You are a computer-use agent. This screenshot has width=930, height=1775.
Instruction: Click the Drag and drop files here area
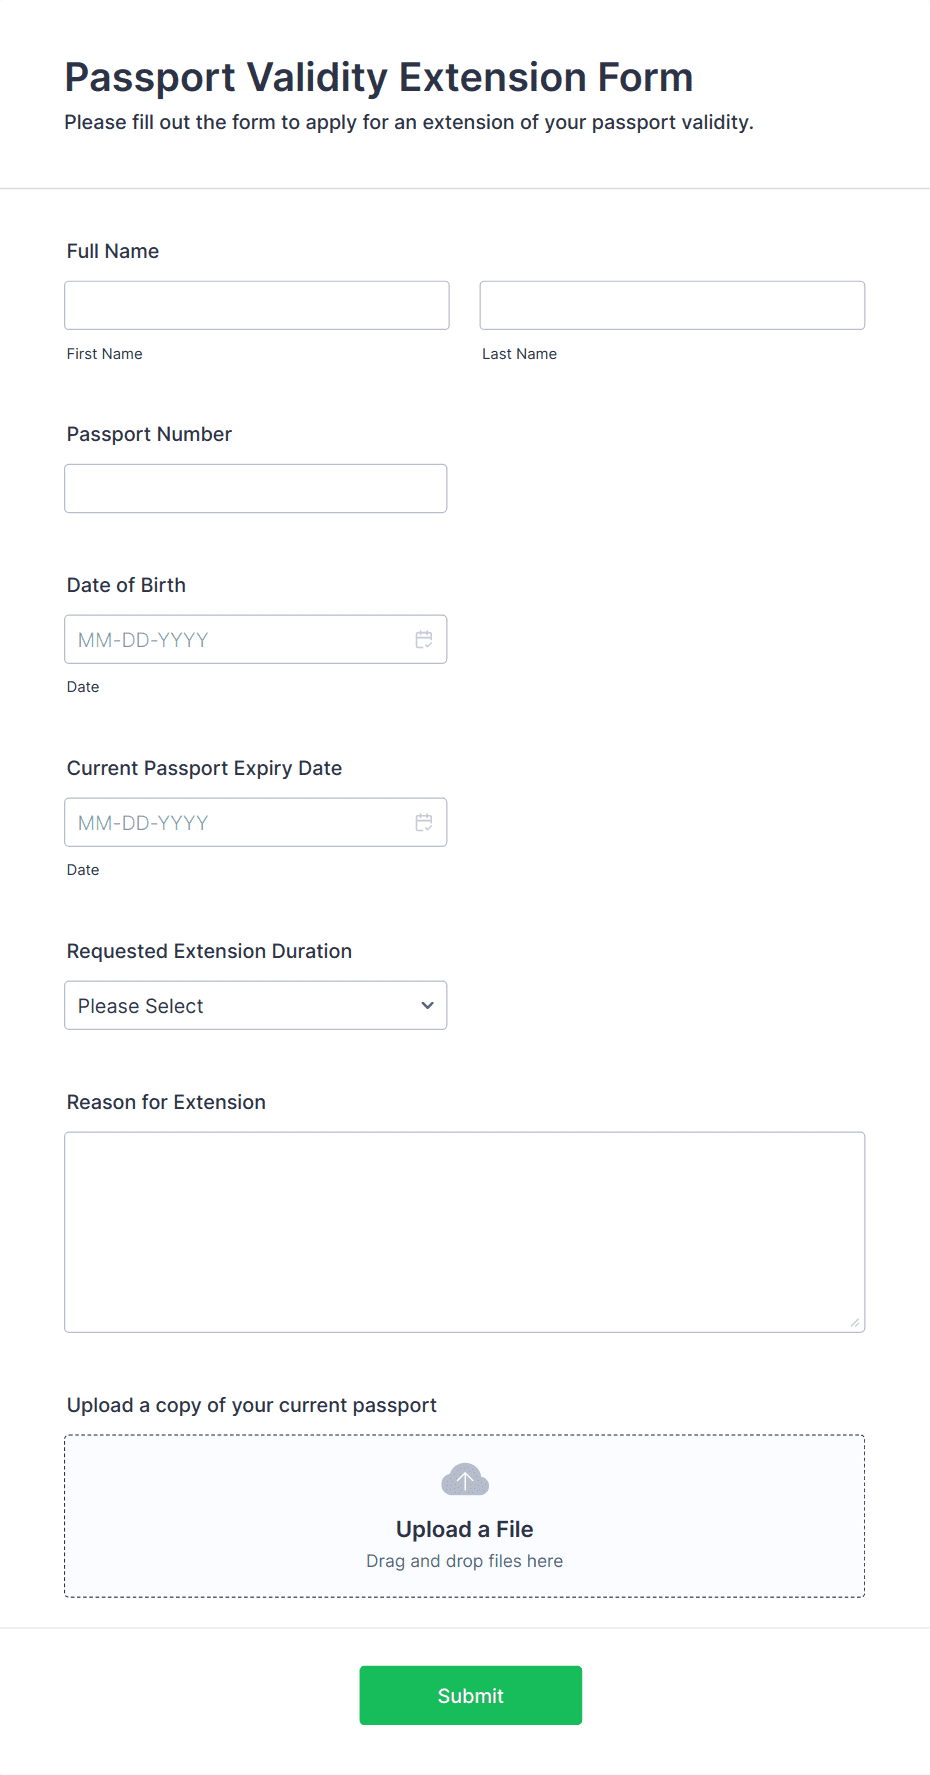465,1562
